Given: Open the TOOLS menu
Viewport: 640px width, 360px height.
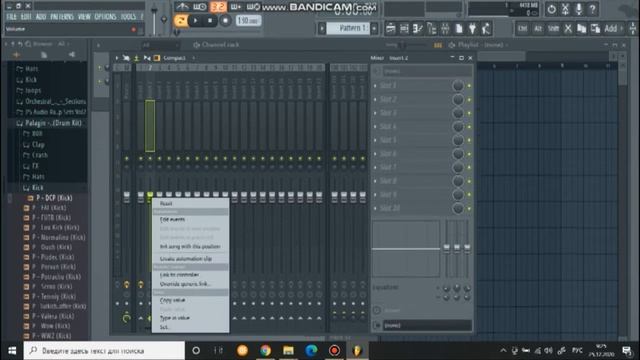Looking at the screenshot, I should point(128,17).
